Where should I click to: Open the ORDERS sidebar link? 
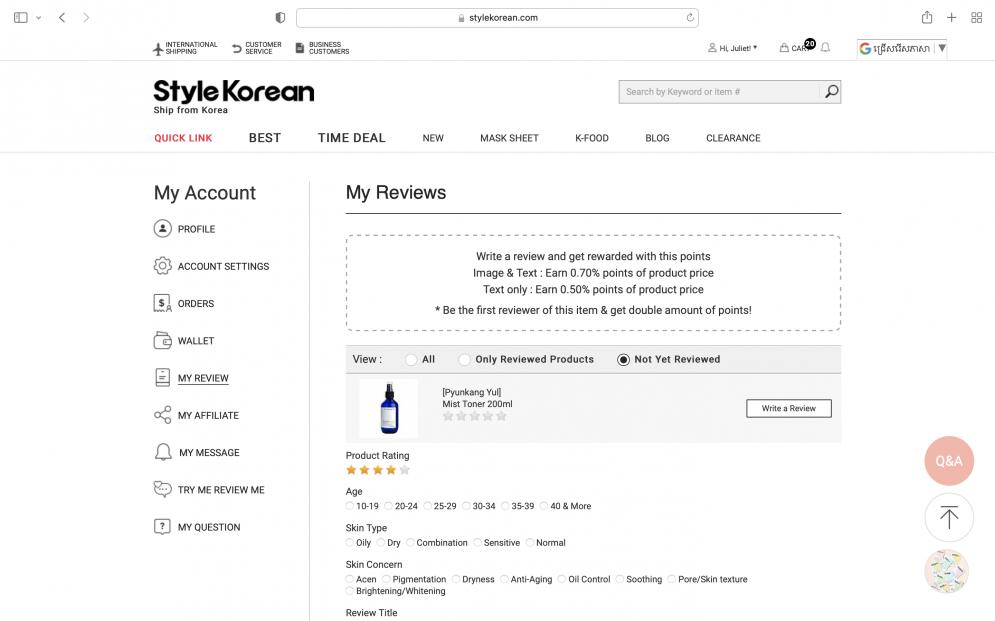pos(195,304)
